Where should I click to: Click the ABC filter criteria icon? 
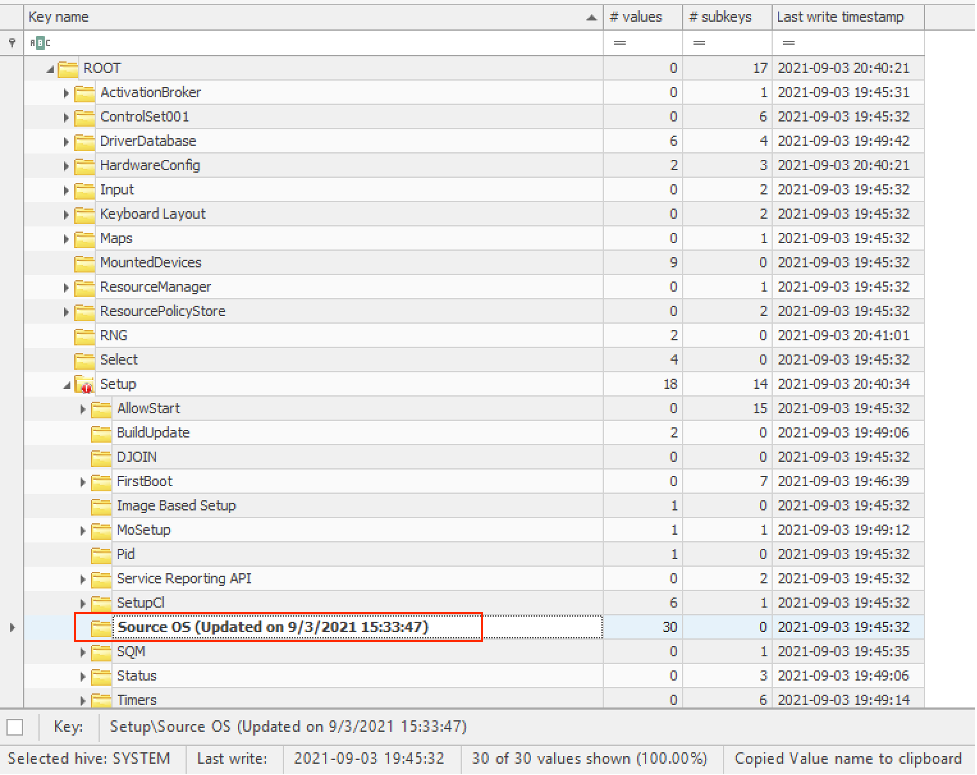click(39, 42)
